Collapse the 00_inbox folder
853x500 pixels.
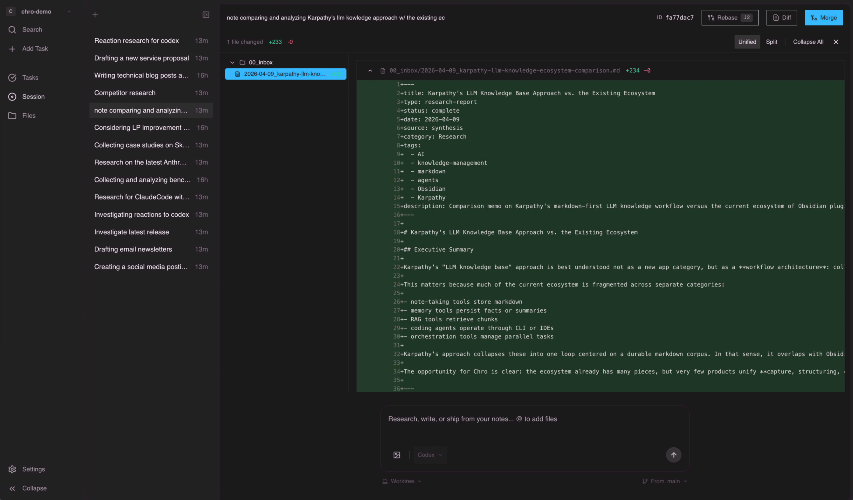(232, 63)
